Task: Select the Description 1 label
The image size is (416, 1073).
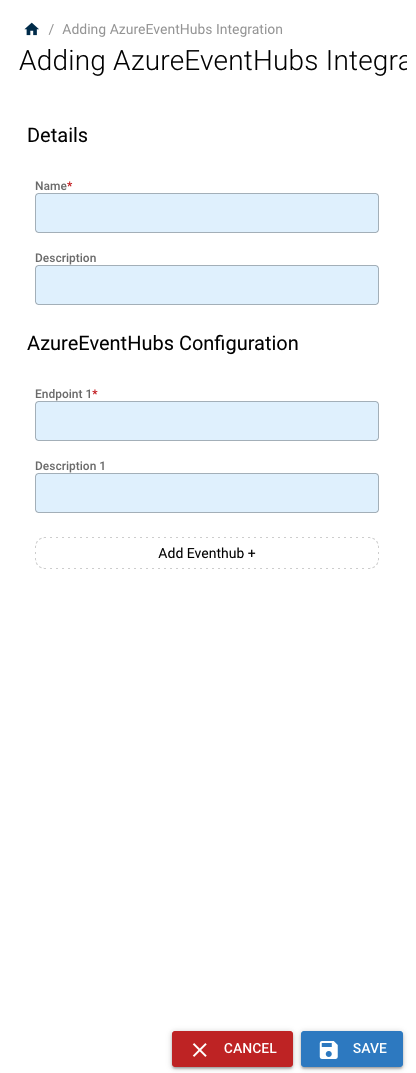Action: [70, 466]
